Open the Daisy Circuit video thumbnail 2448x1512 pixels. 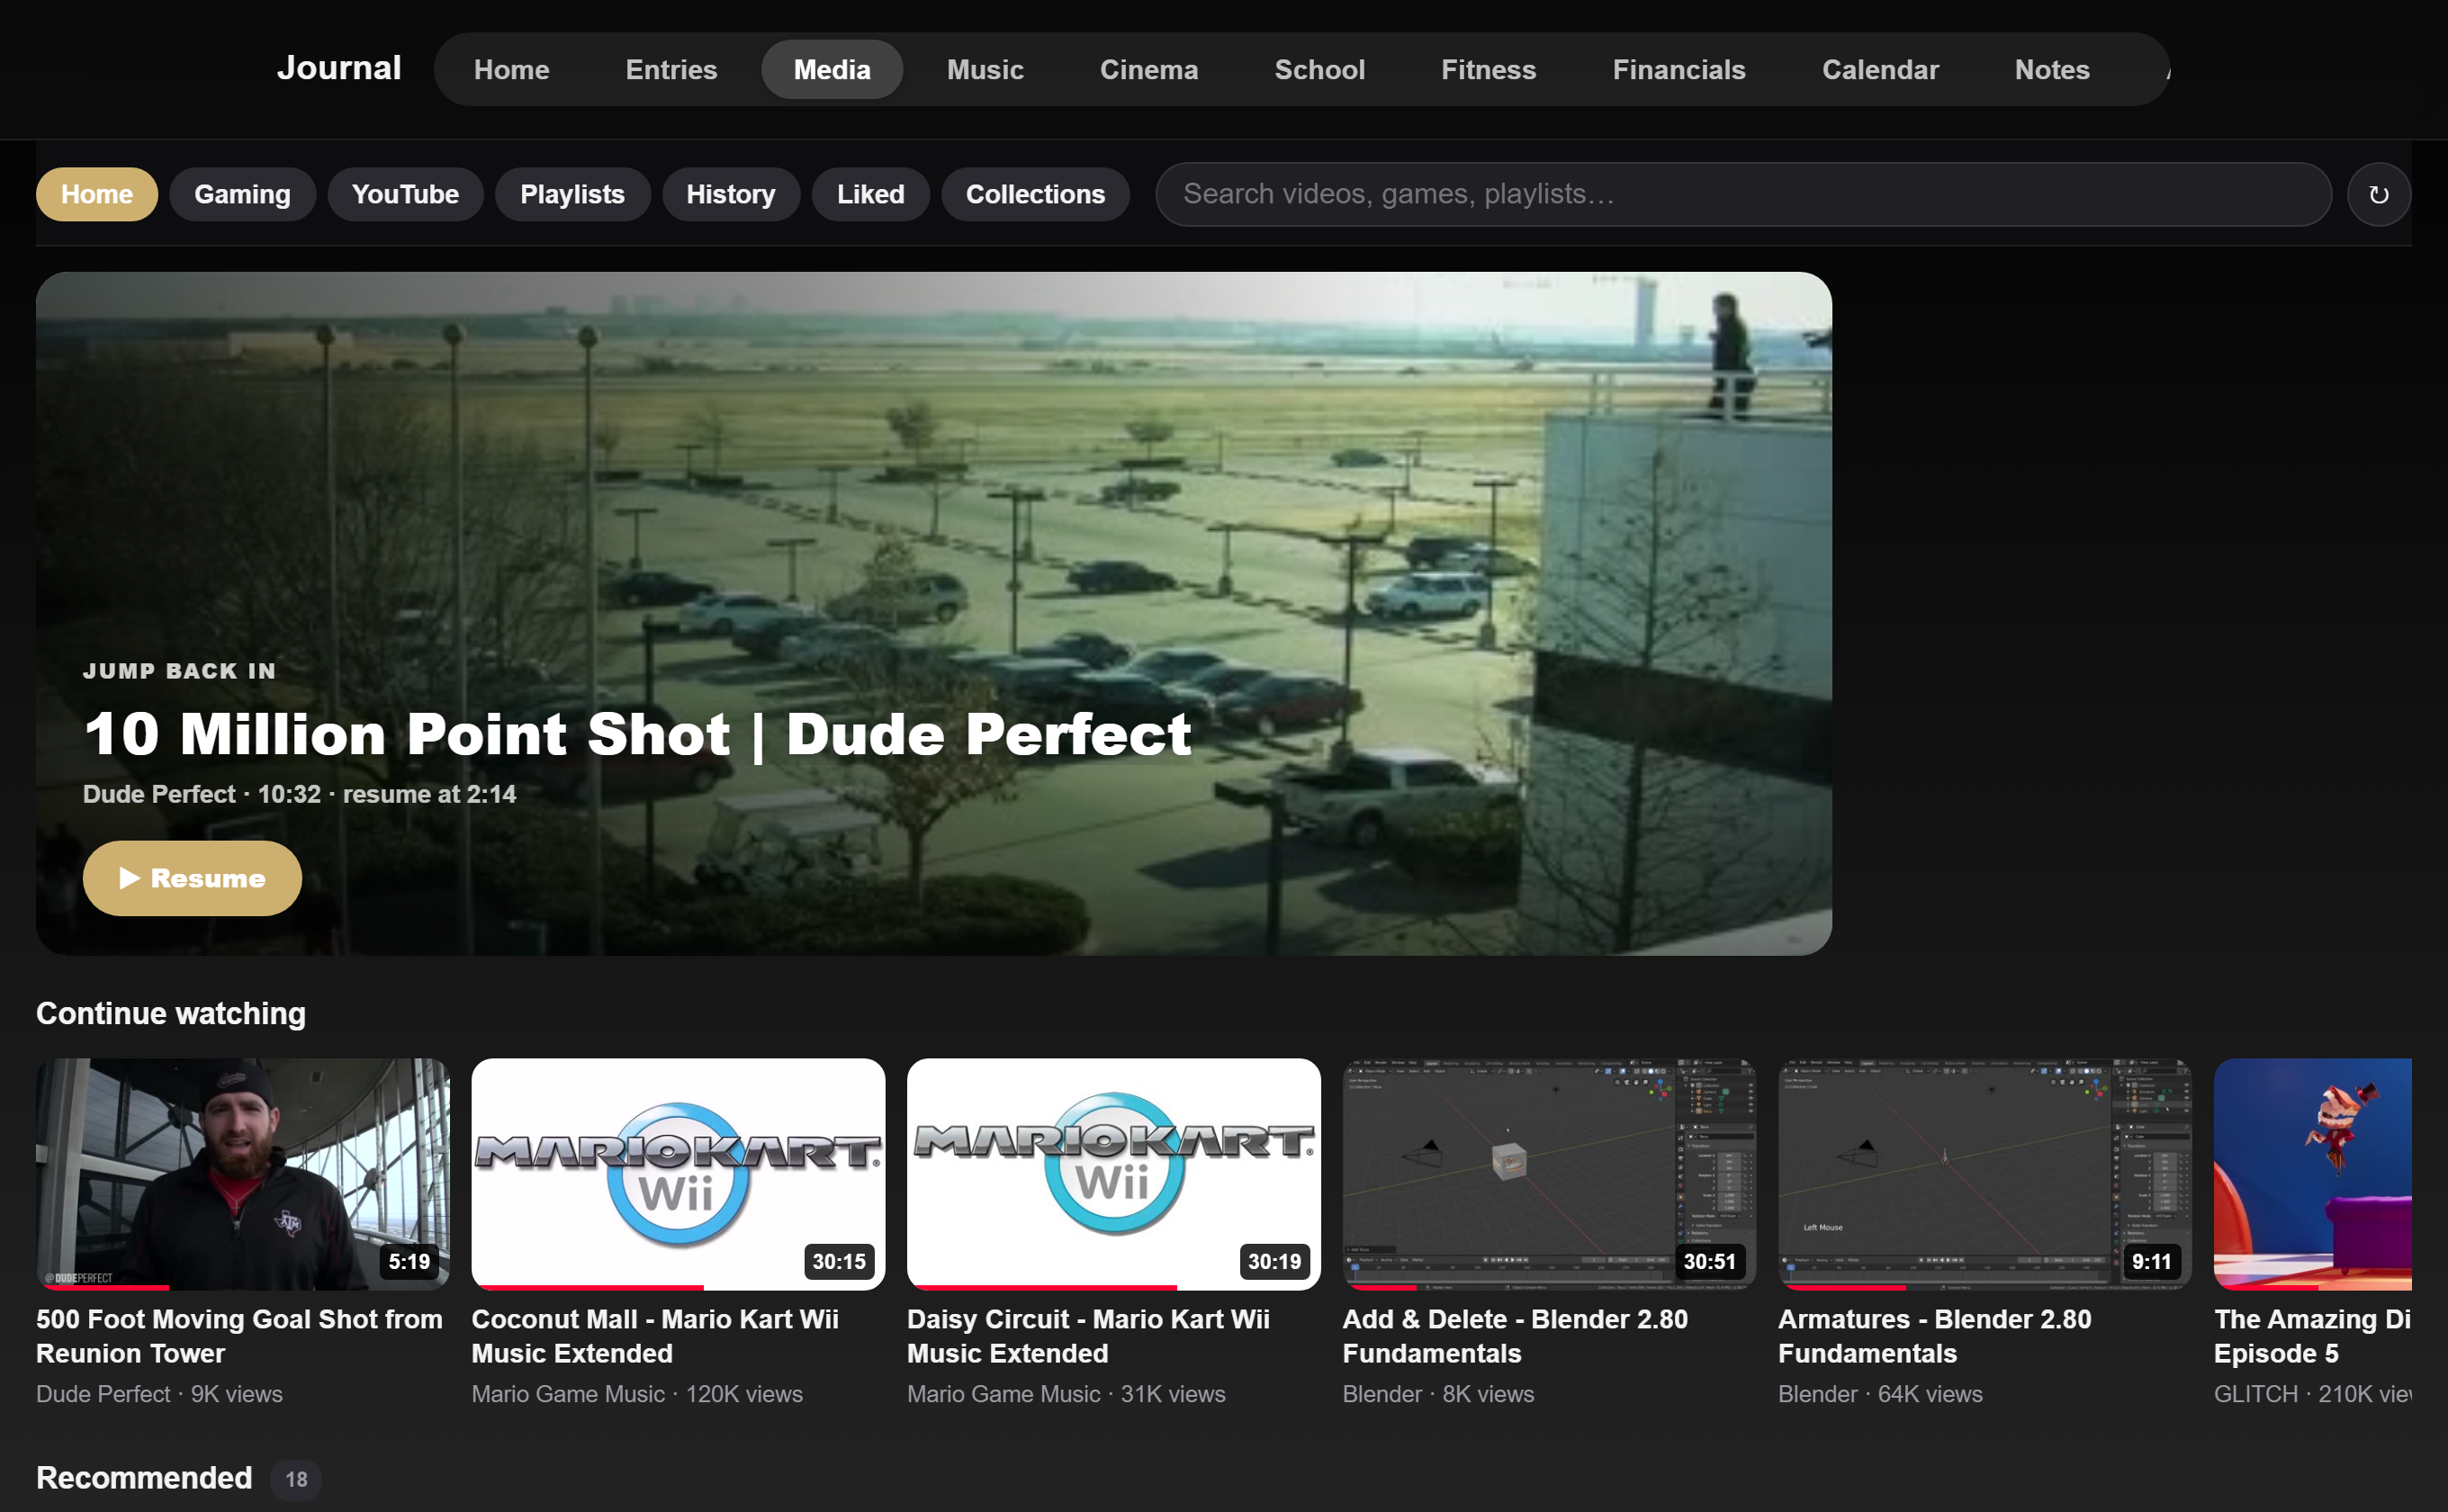pos(1114,1174)
